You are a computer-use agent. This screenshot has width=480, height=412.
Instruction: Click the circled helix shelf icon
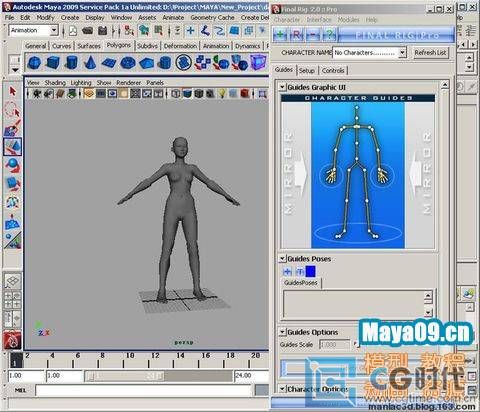point(183,62)
